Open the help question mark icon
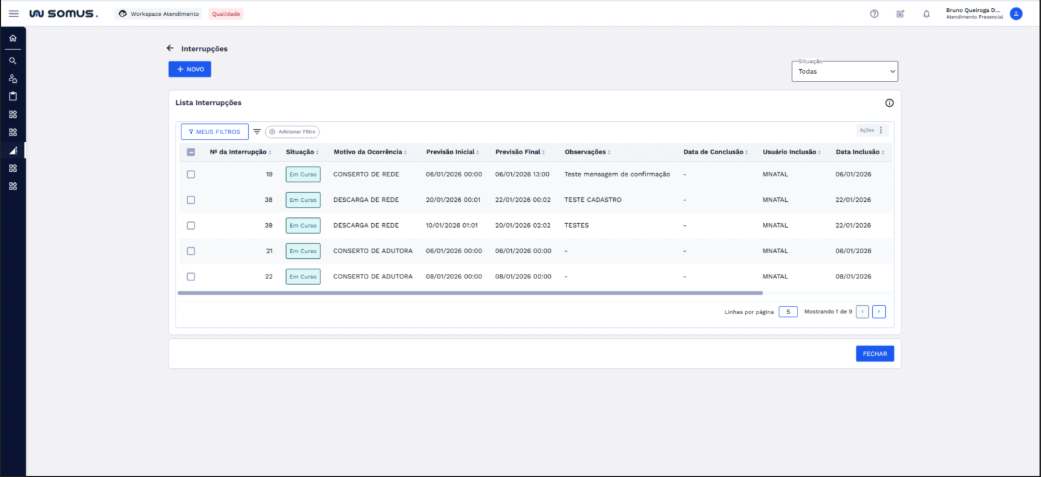The height and width of the screenshot is (477, 1041). tap(874, 14)
